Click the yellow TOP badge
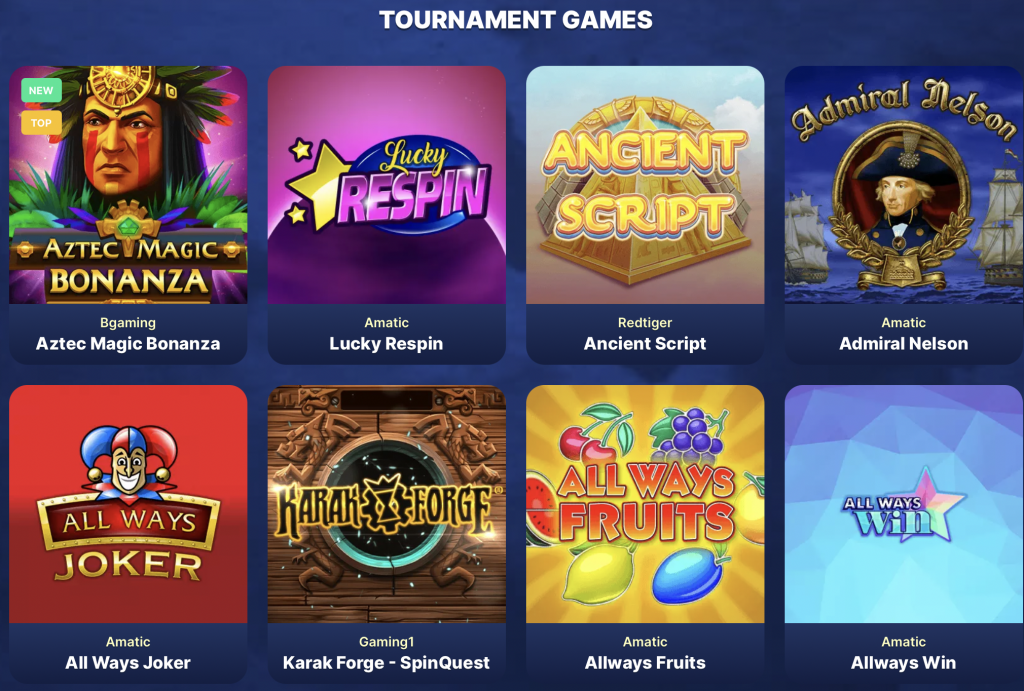 pyautogui.click(x=41, y=123)
